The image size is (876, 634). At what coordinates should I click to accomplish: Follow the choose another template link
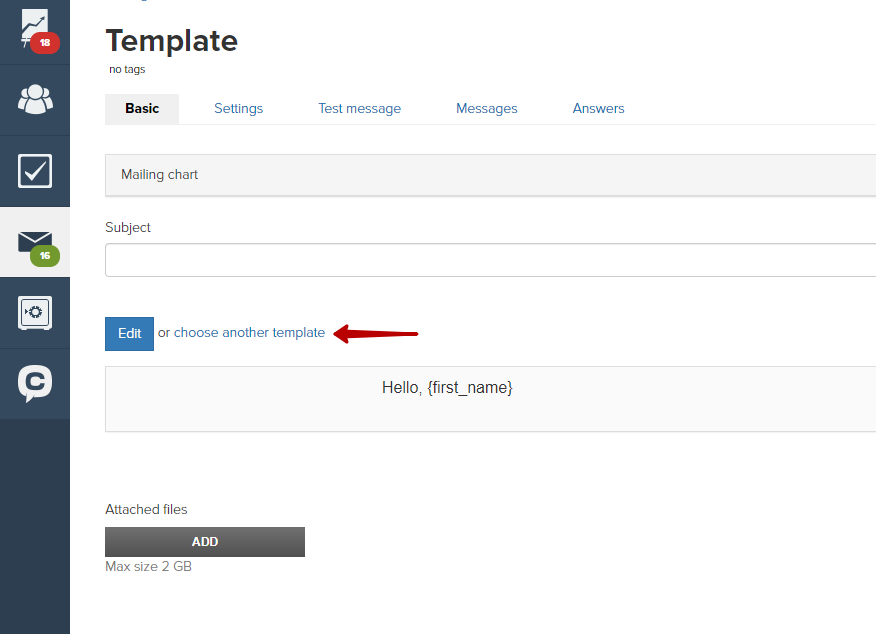(249, 332)
